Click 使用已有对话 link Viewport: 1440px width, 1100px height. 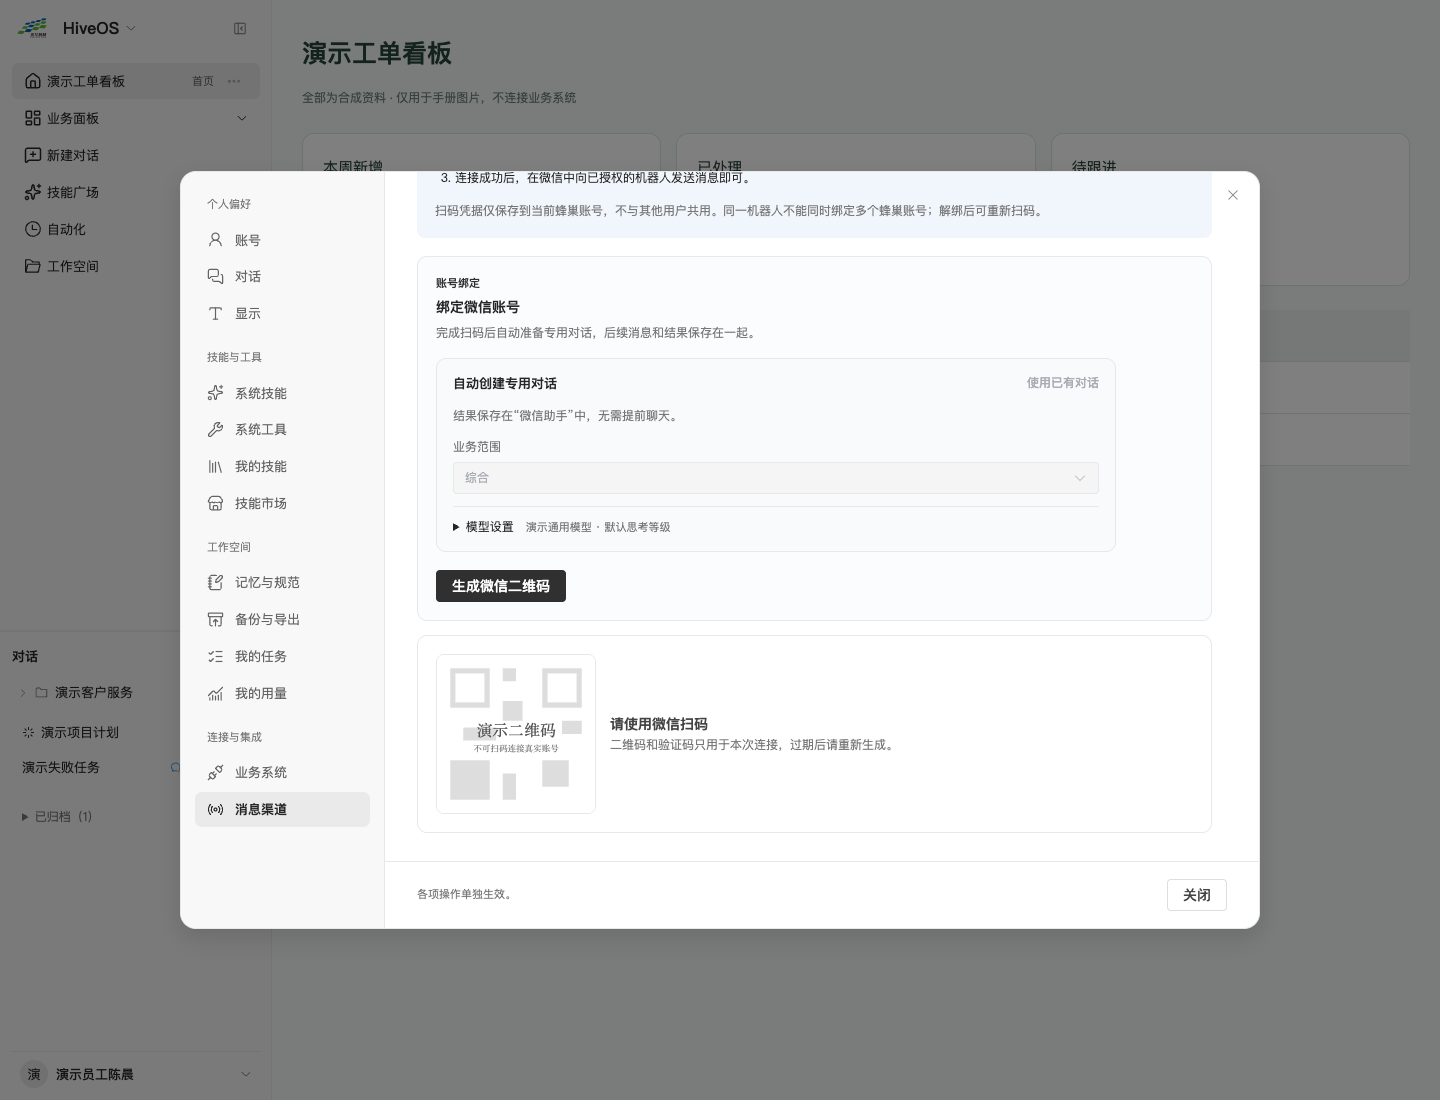(x=1062, y=383)
